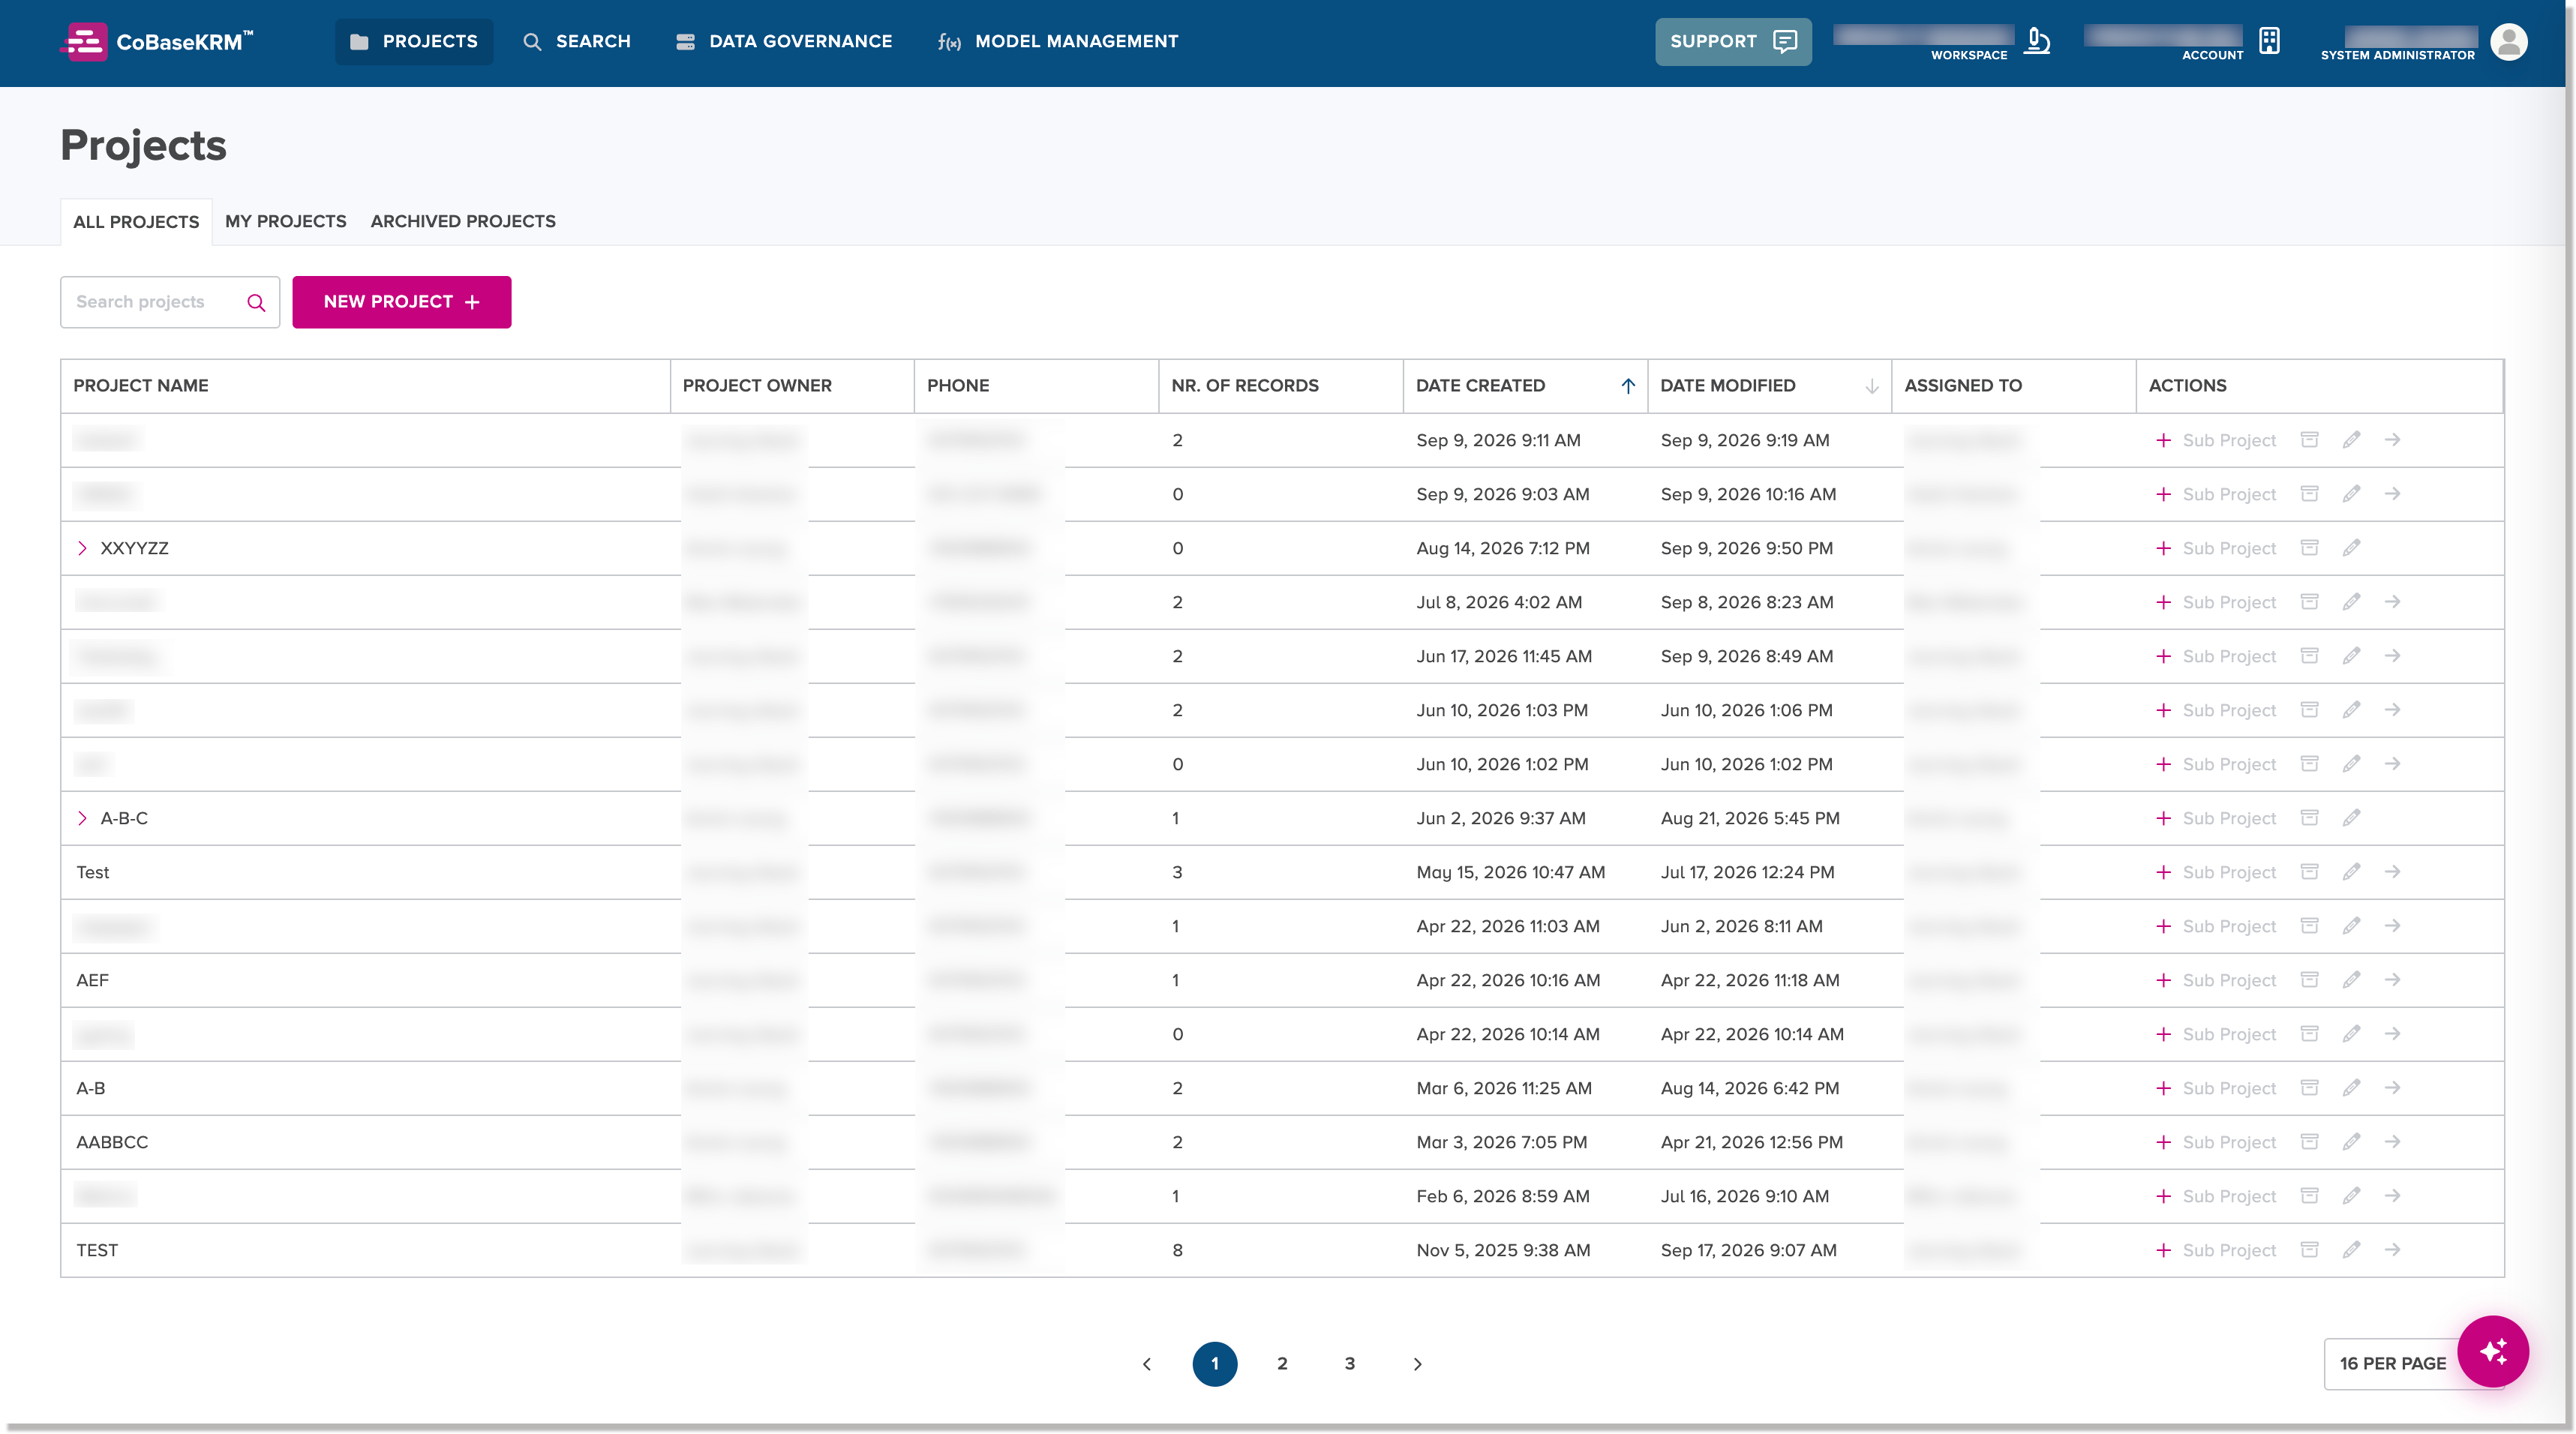Click the CoBaseKRM logo
2576x1434 pixels.
158,42
